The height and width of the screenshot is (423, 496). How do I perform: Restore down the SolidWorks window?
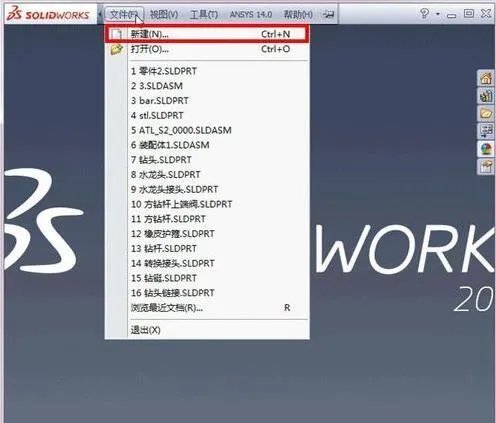[469, 14]
